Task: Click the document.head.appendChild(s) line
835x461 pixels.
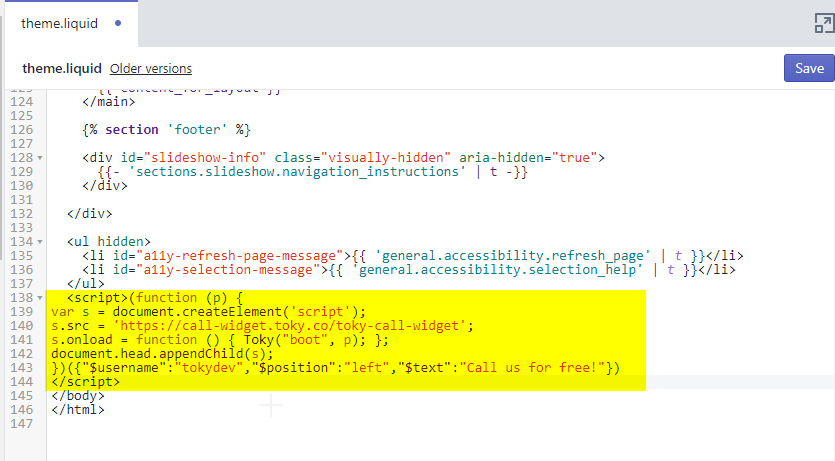Action: click(x=162, y=353)
